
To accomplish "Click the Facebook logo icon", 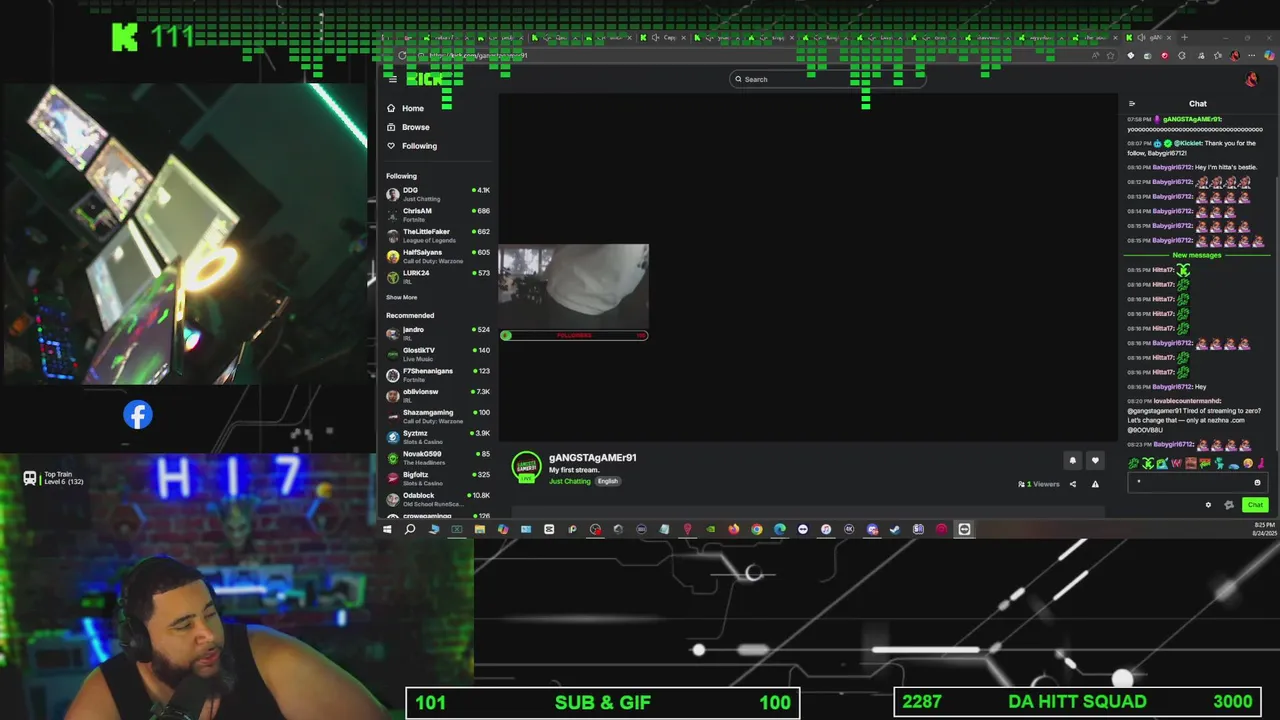I will (138, 415).
